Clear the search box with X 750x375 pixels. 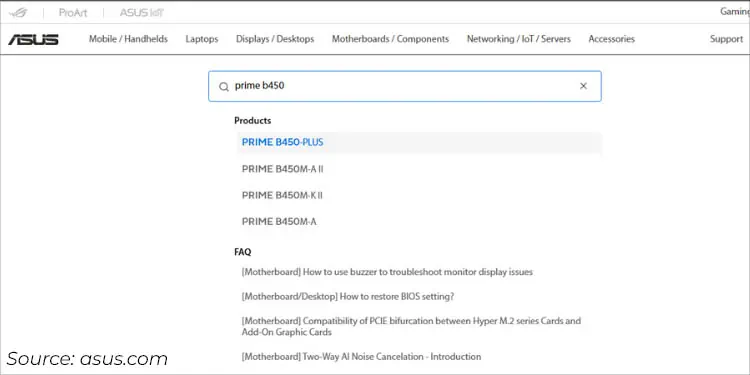[x=583, y=86]
